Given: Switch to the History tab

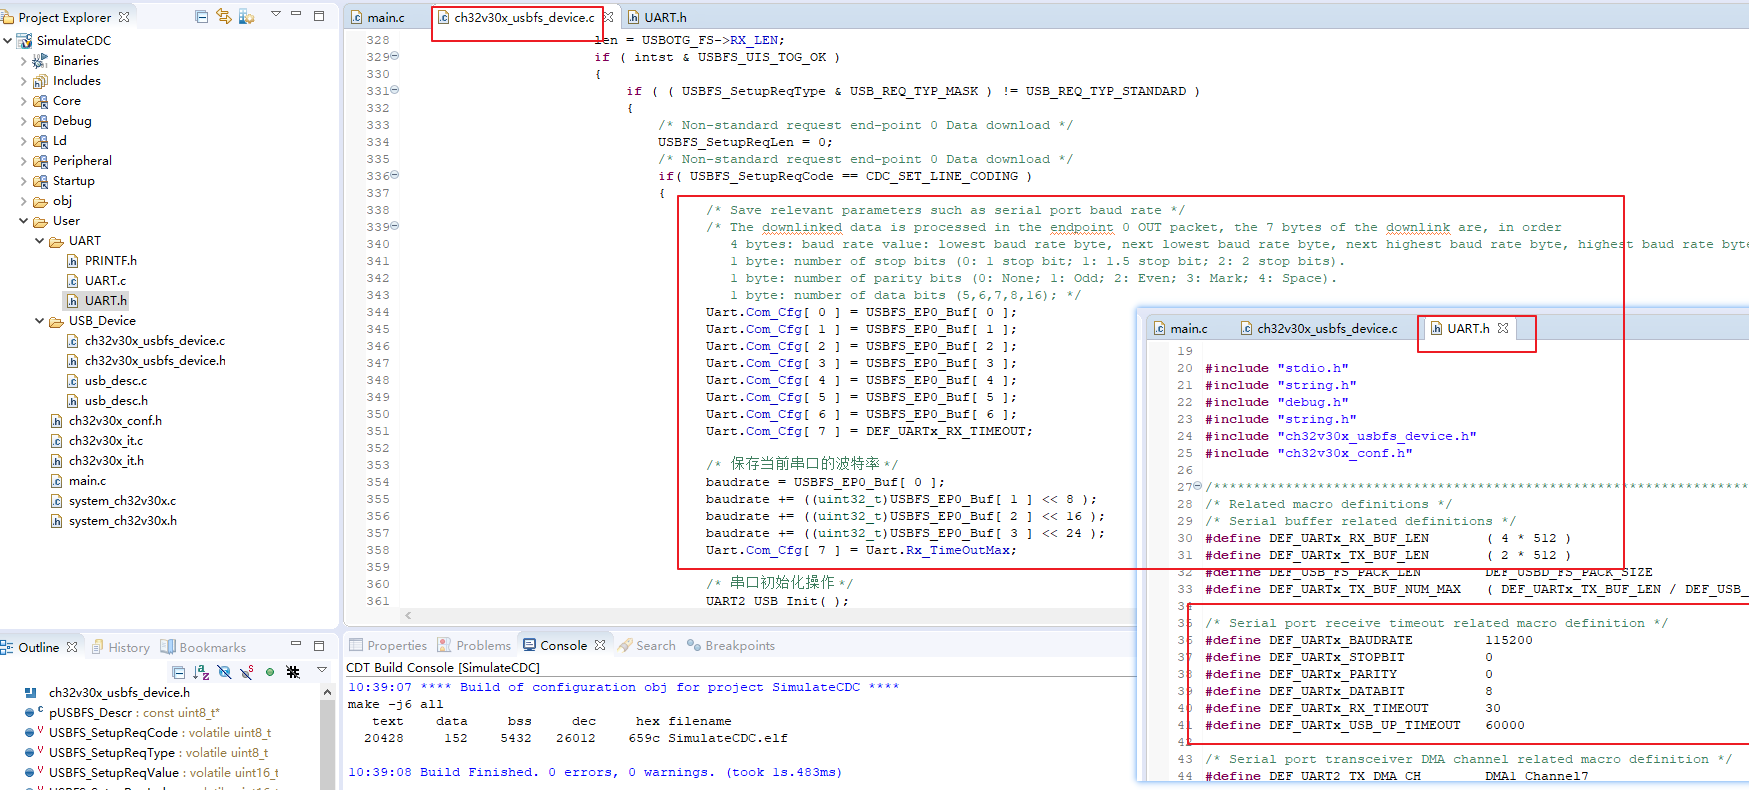Looking at the screenshot, I should 121,647.
